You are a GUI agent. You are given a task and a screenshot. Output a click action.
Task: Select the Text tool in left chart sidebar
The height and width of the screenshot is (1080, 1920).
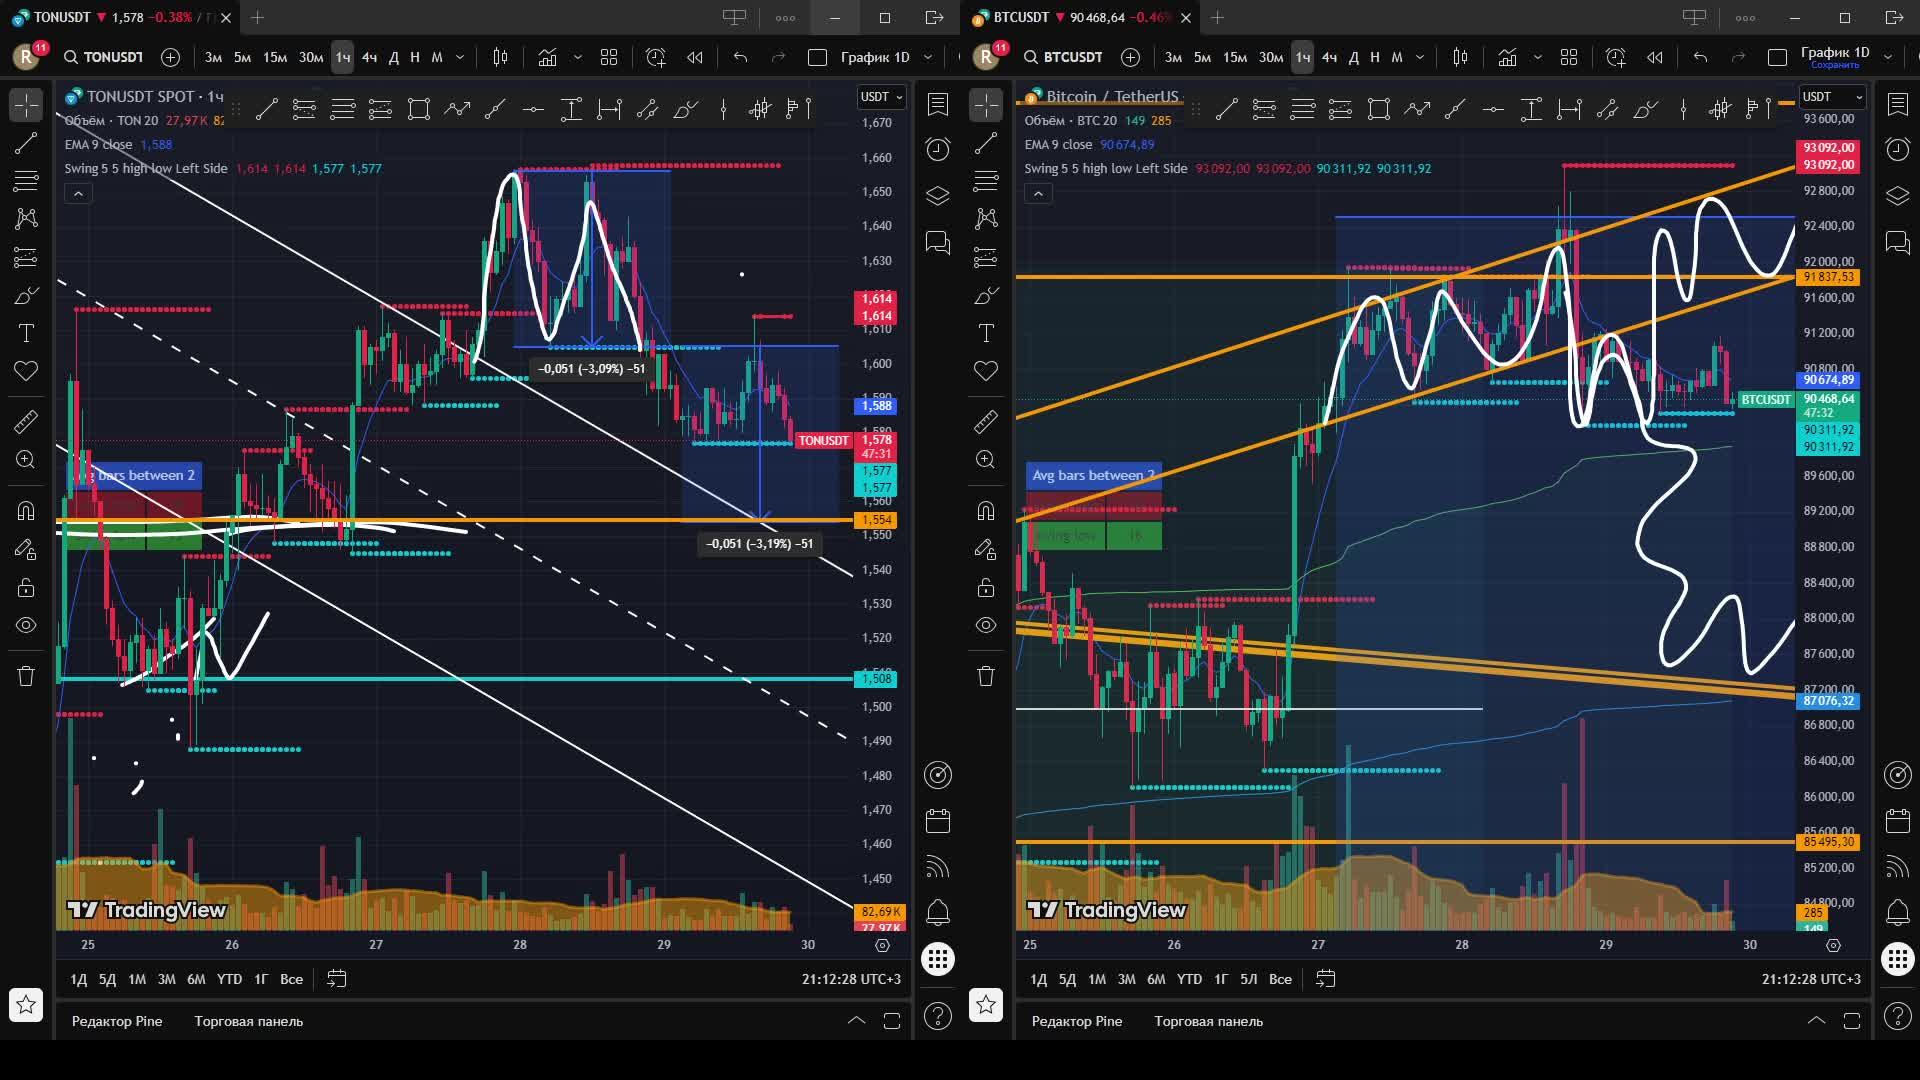[x=26, y=333]
